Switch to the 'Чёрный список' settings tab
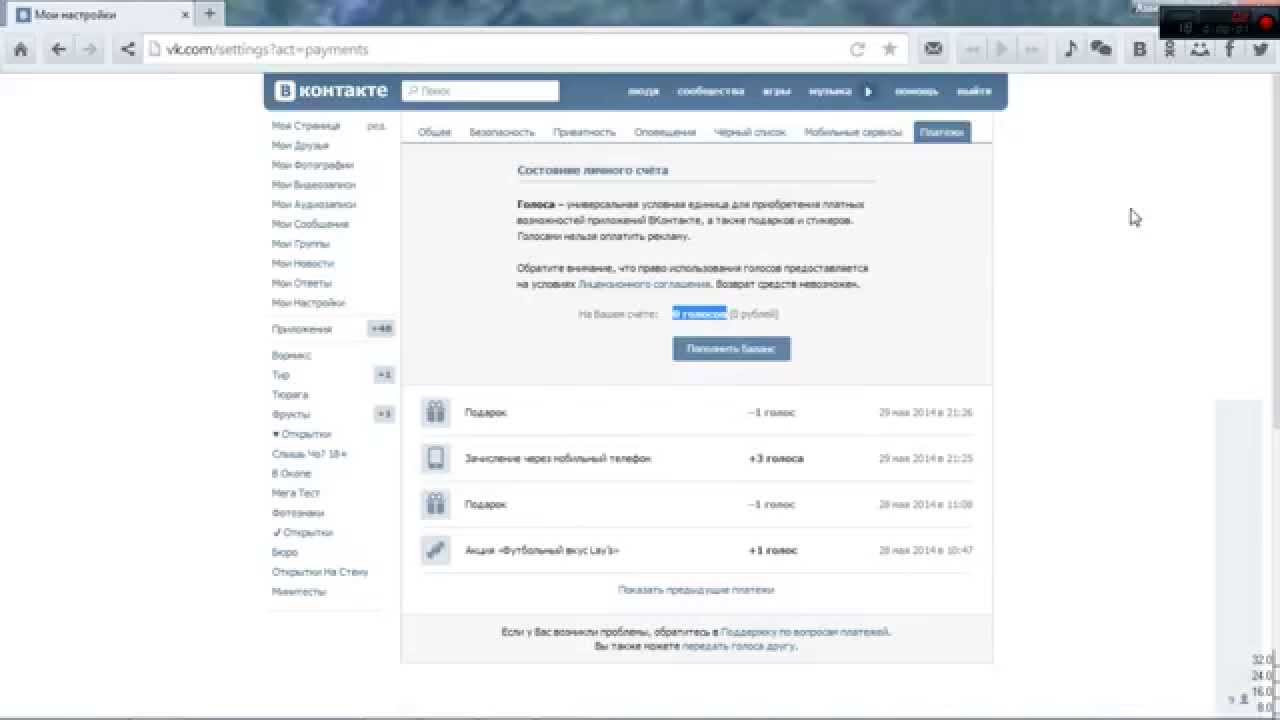The height and width of the screenshot is (720, 1280). pos(750,132)
